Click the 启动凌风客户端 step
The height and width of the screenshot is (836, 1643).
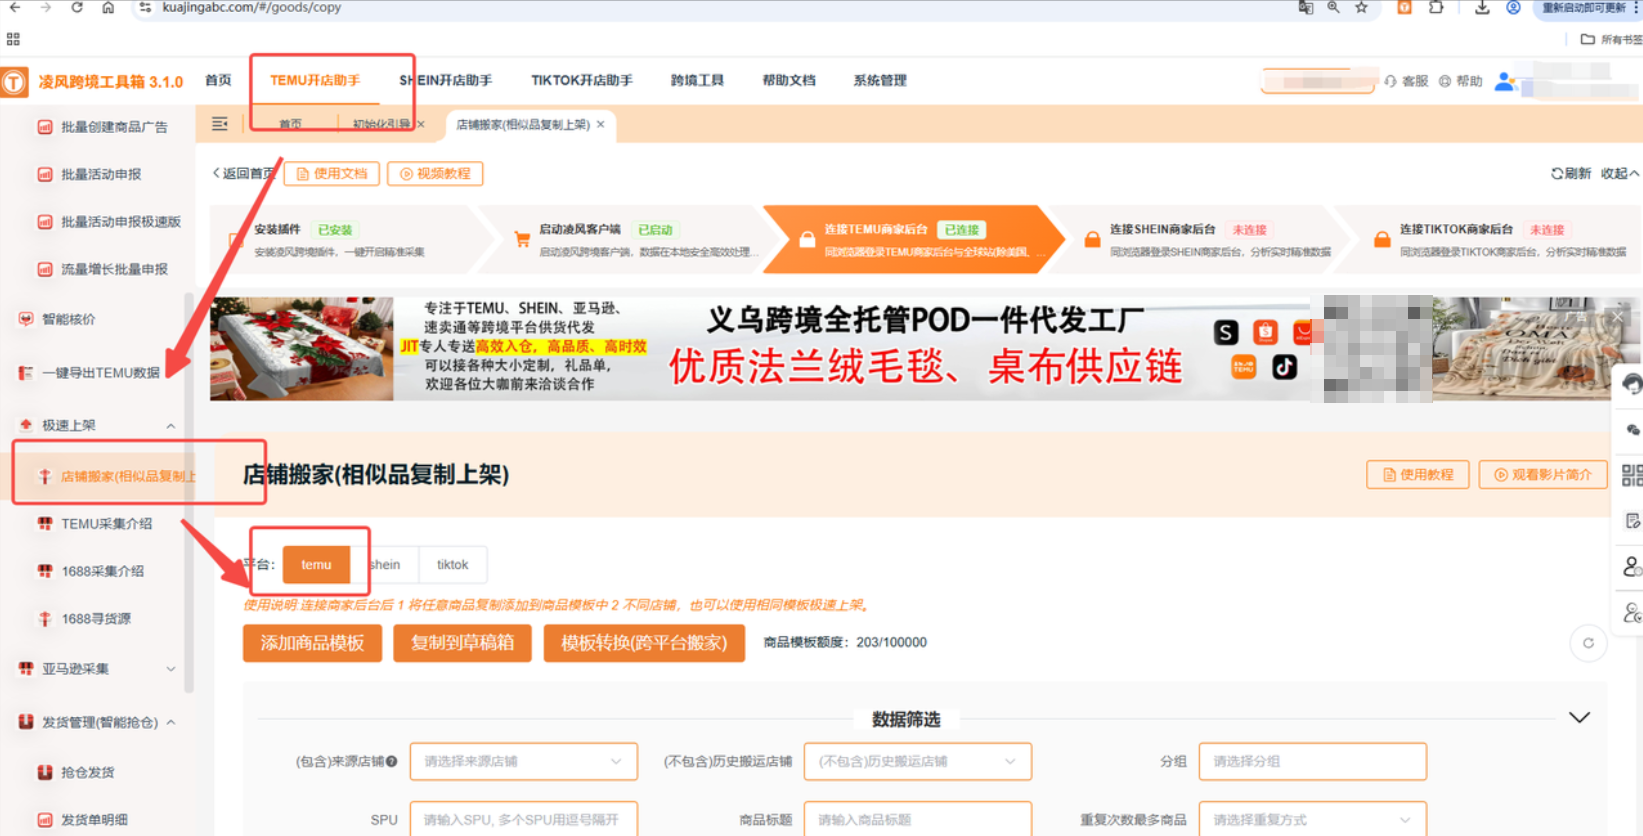tap(635, 240)
